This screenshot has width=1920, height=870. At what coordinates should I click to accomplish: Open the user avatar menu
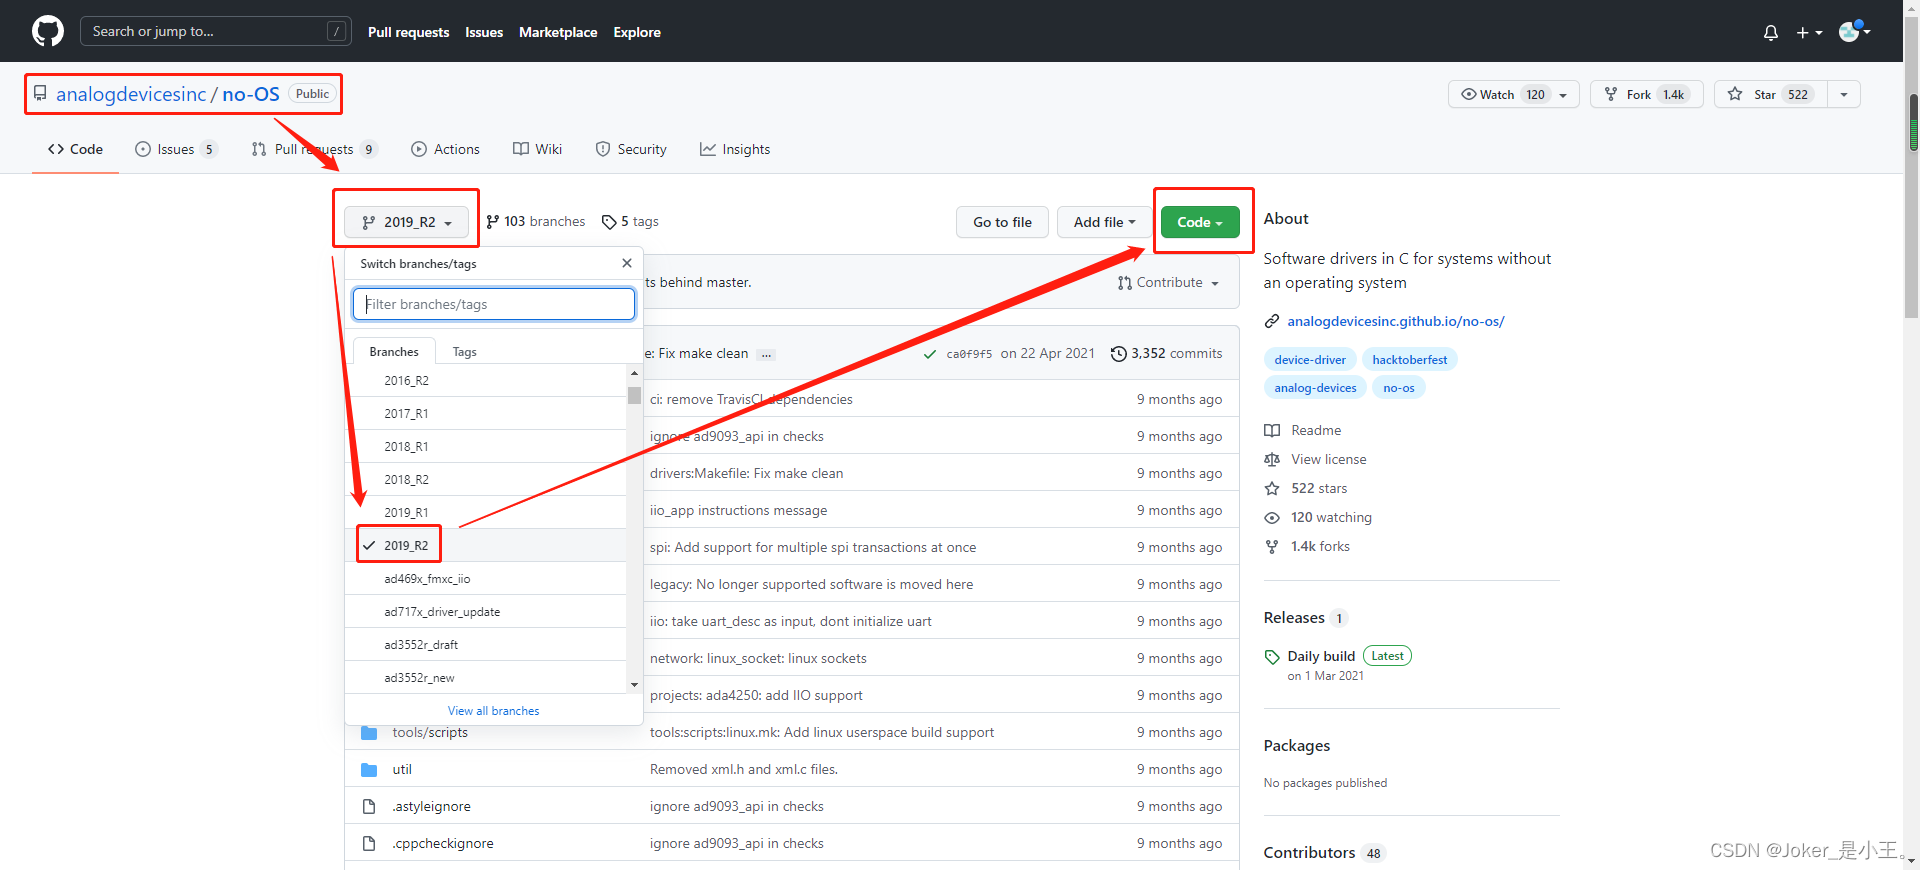click(1853, 31)
